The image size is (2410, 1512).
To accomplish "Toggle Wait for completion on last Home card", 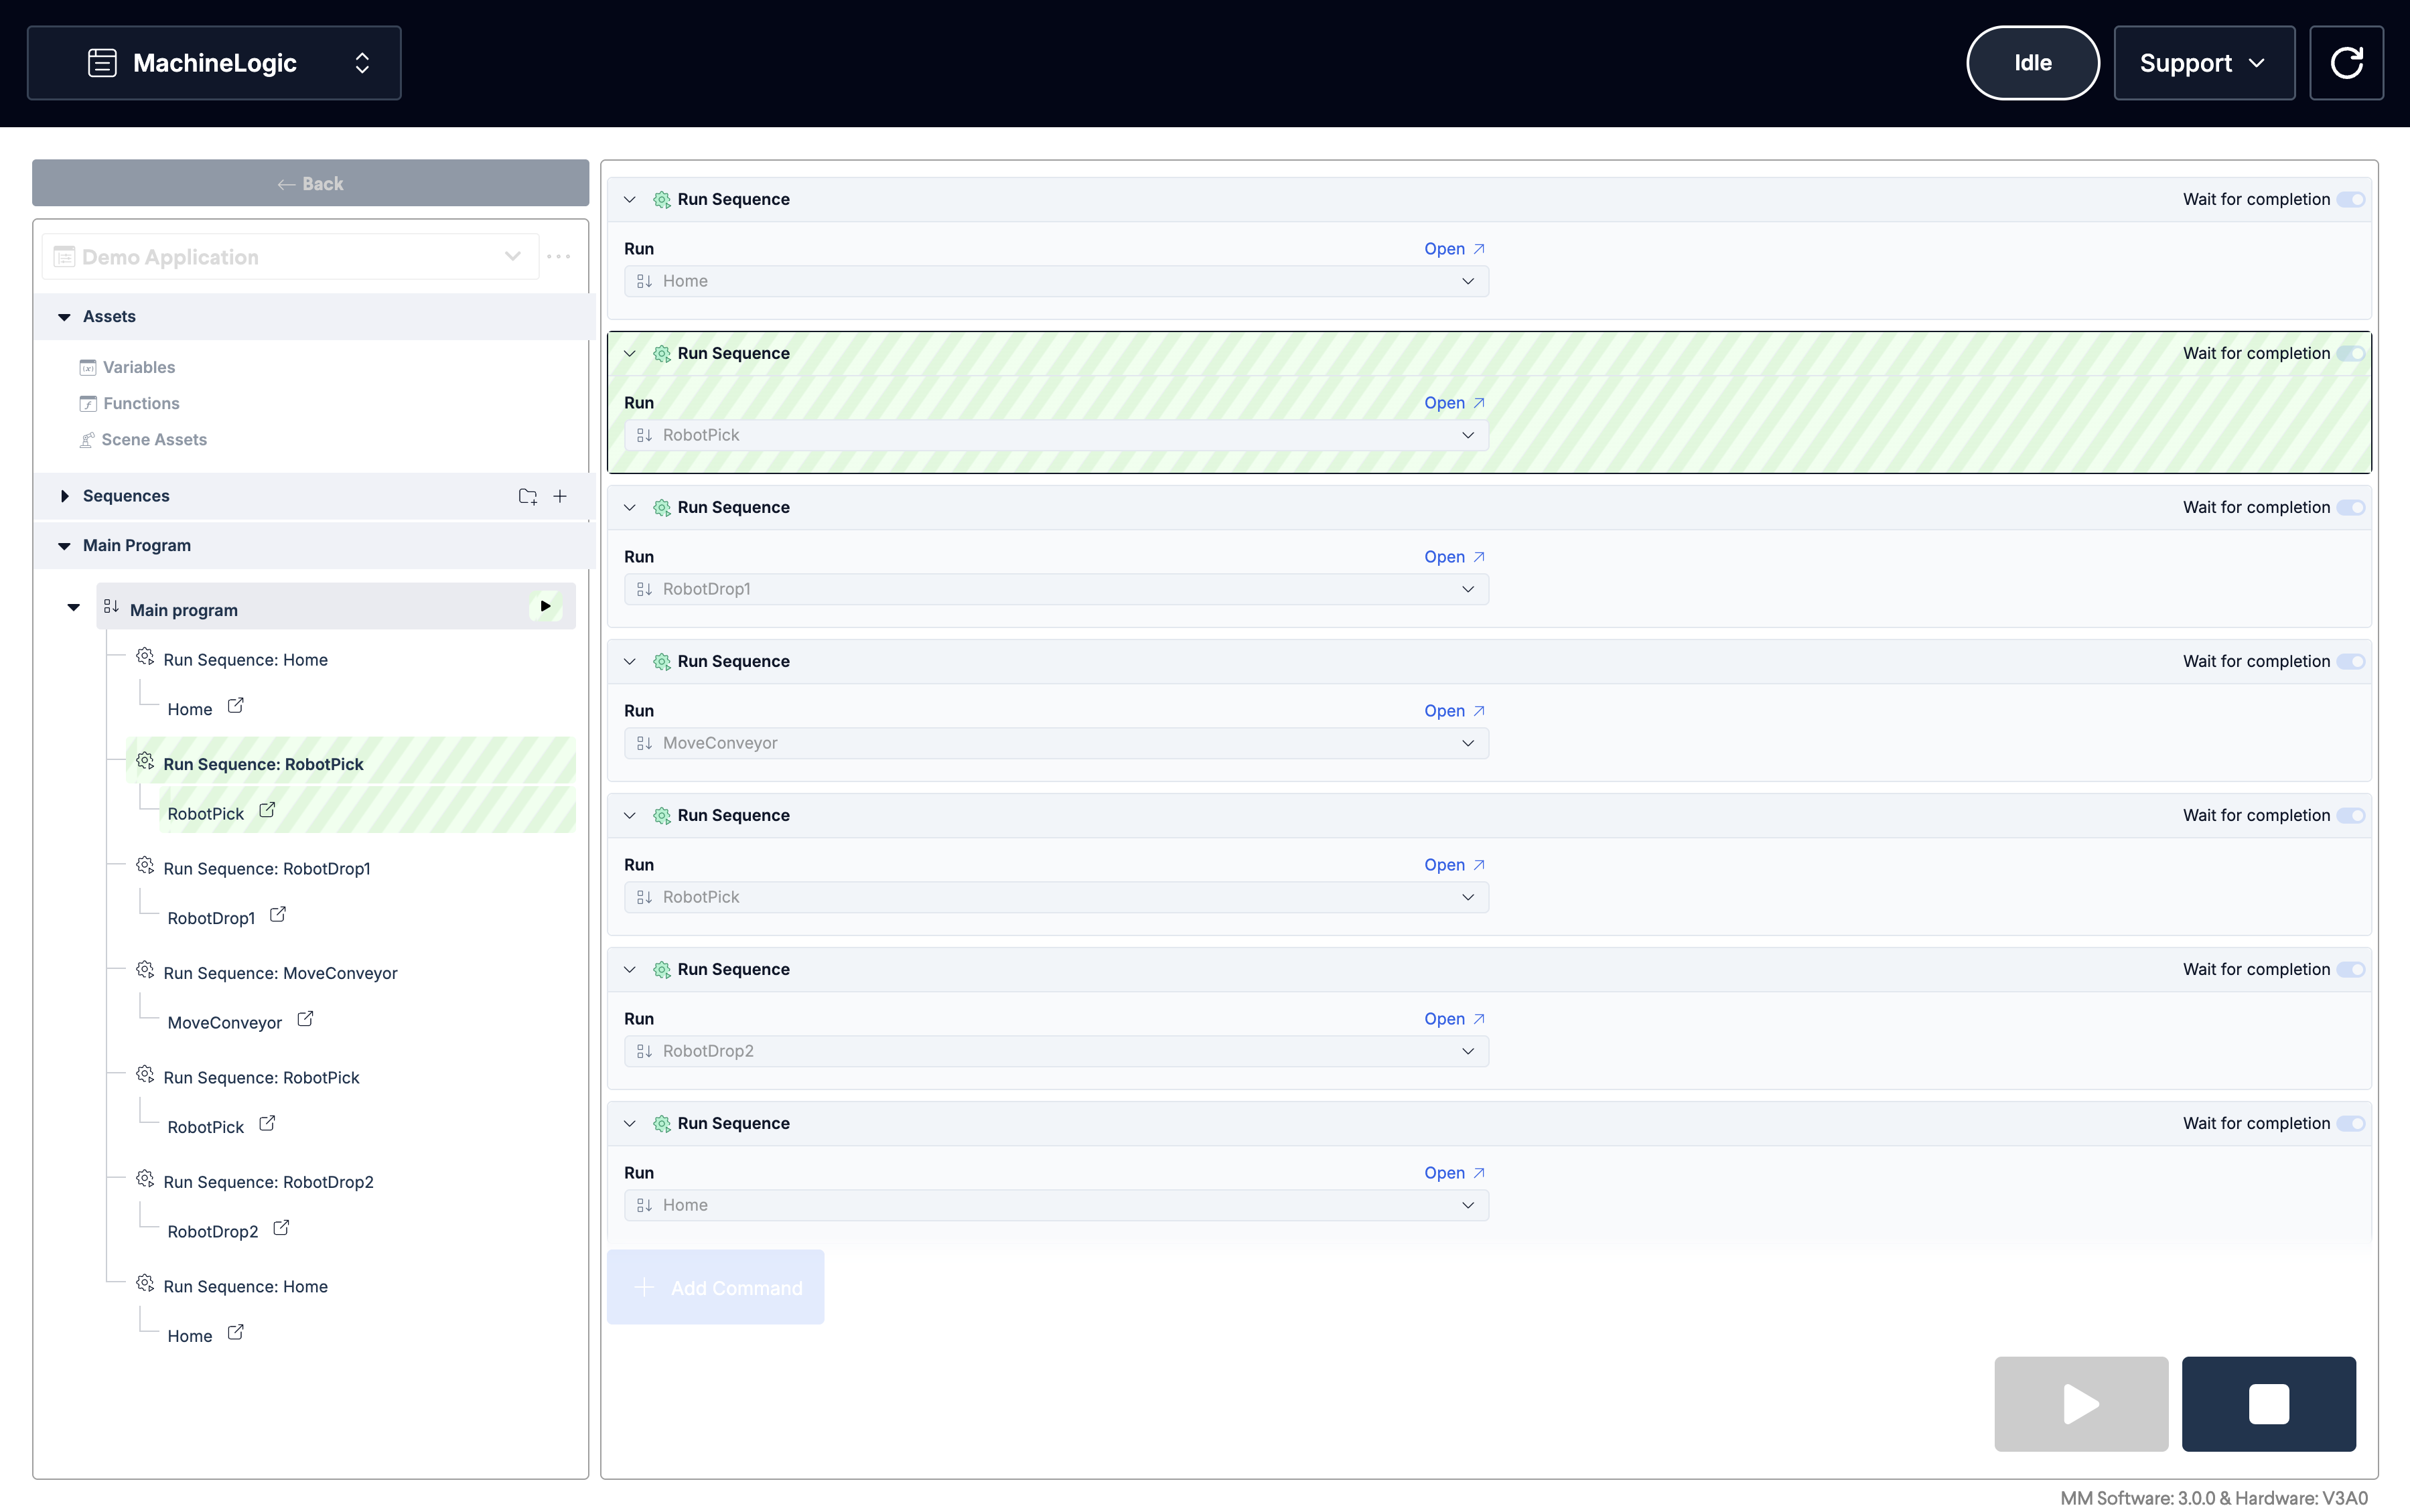I will (2351, 1124).
